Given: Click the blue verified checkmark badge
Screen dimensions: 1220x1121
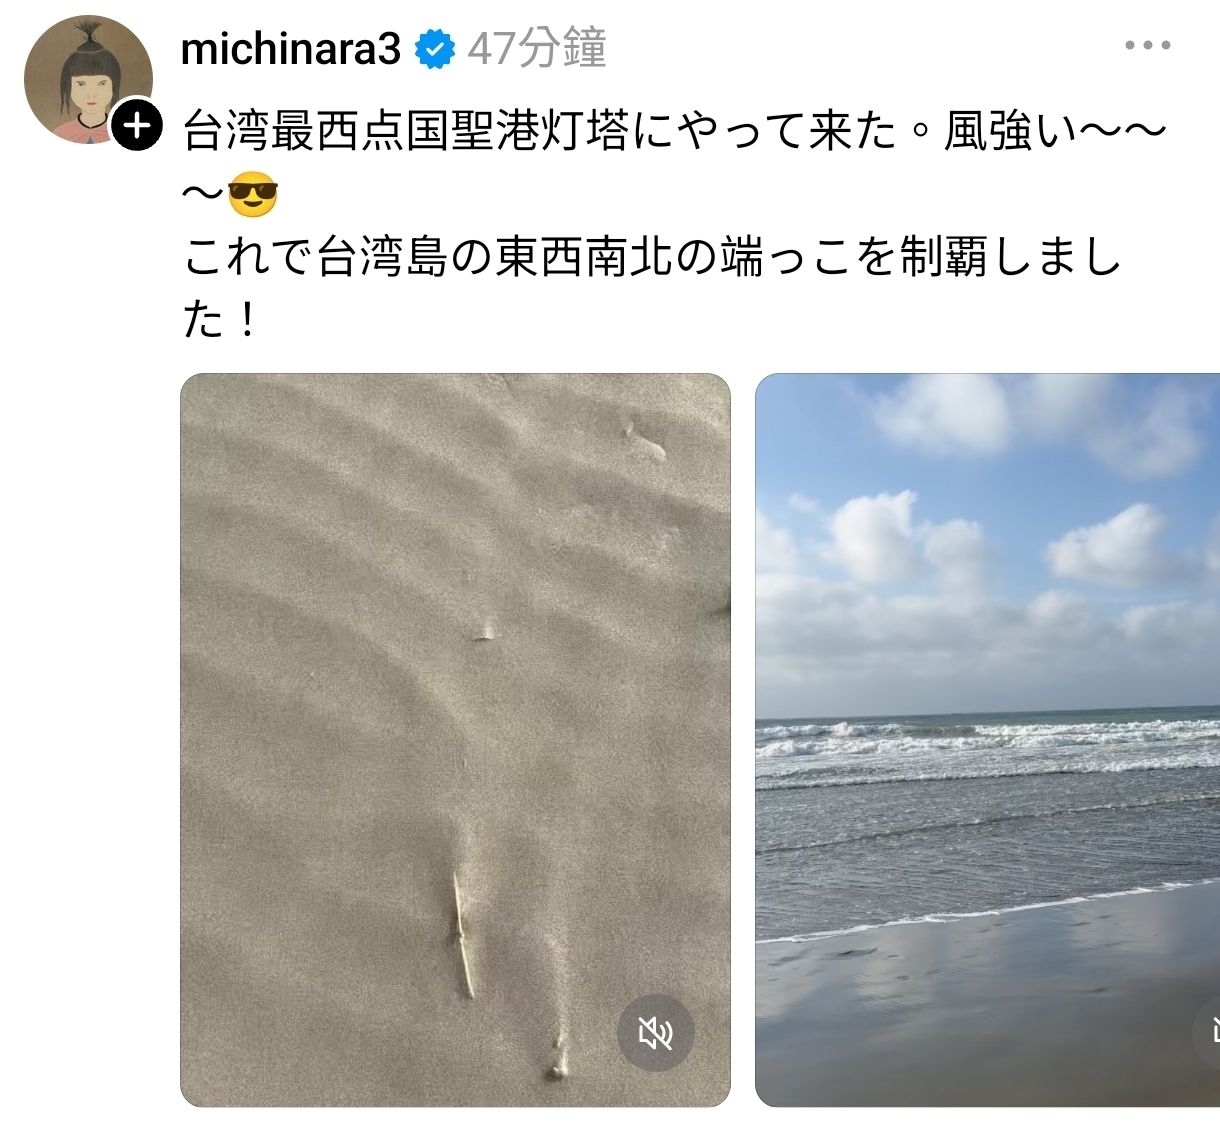Looking at the screenshot, I should click(x=434, y=49).
